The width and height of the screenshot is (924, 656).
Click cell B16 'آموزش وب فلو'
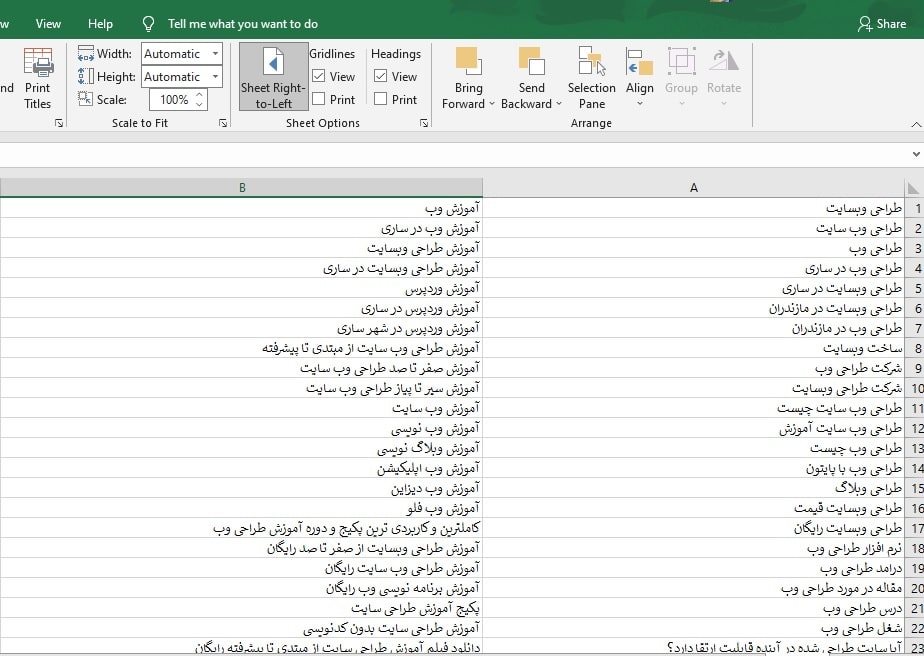[x=242, y=509]
